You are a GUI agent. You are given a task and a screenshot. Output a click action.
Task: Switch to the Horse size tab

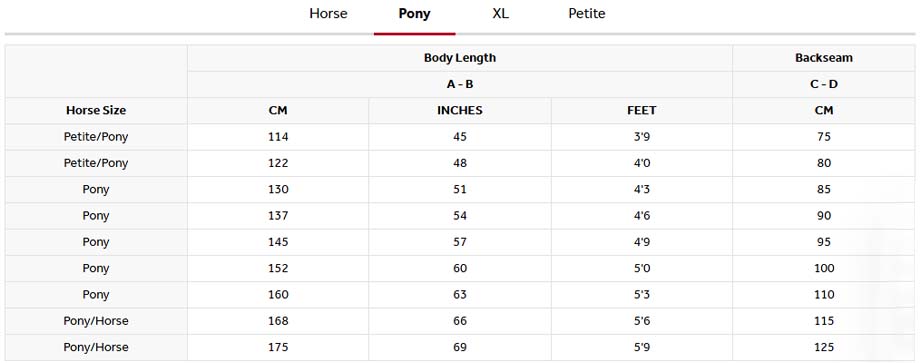point(328,13)
